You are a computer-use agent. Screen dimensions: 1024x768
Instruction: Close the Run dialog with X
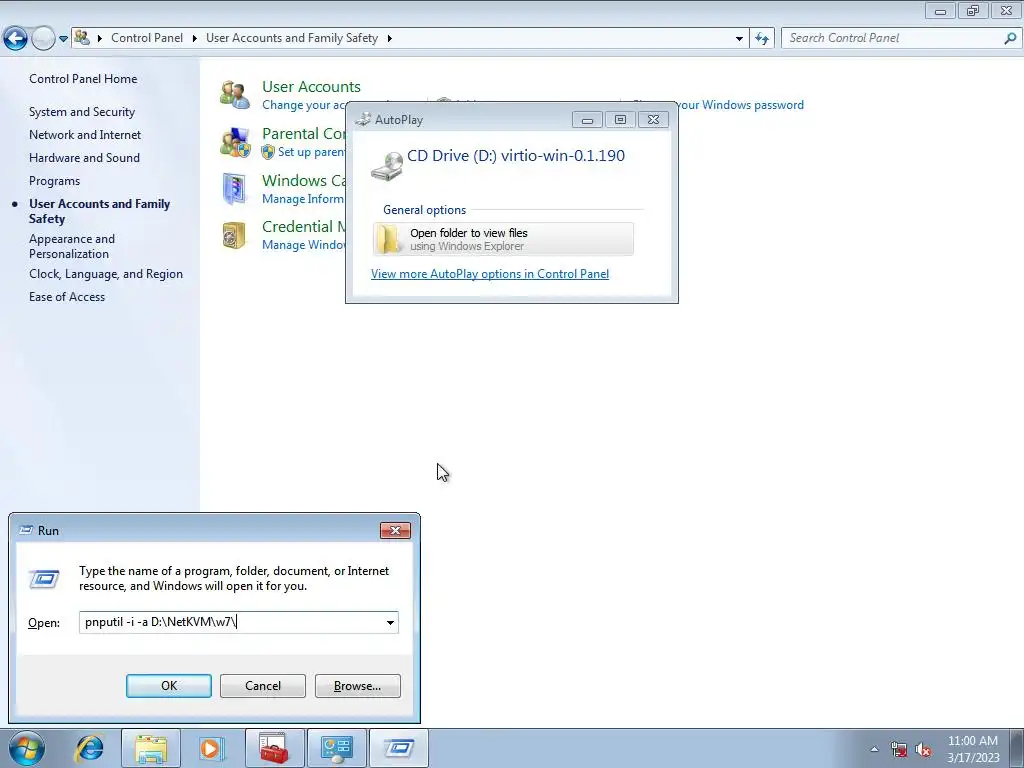click(x=395, y=530)
